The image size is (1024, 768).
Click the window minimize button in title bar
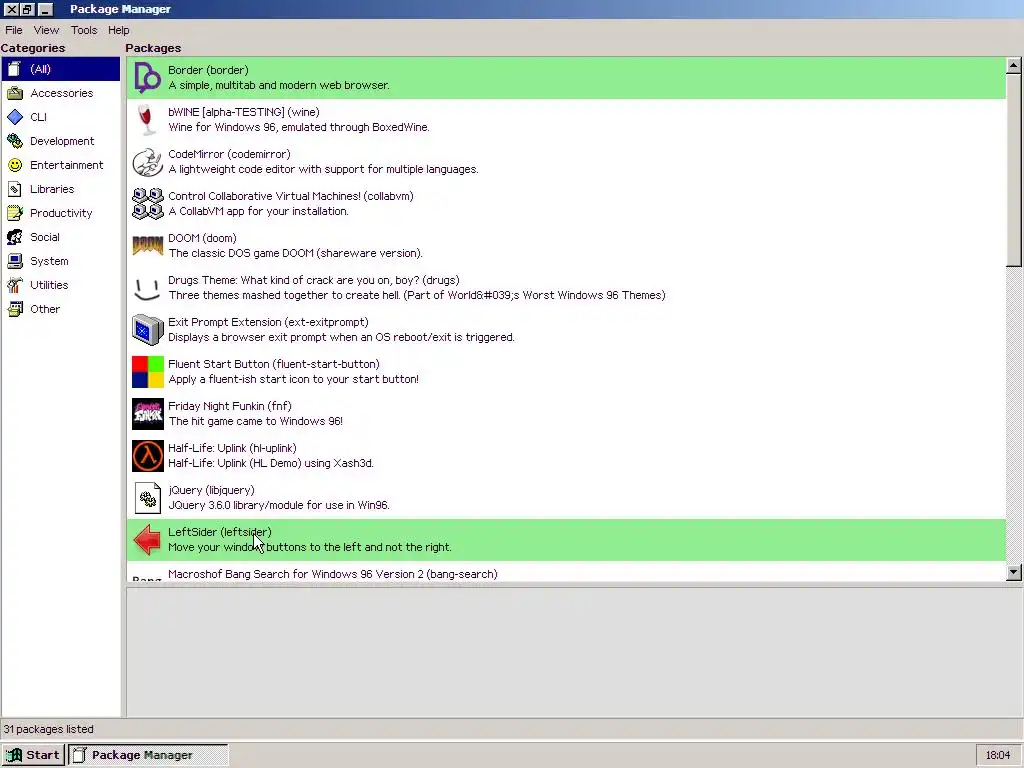coord(44,9)
